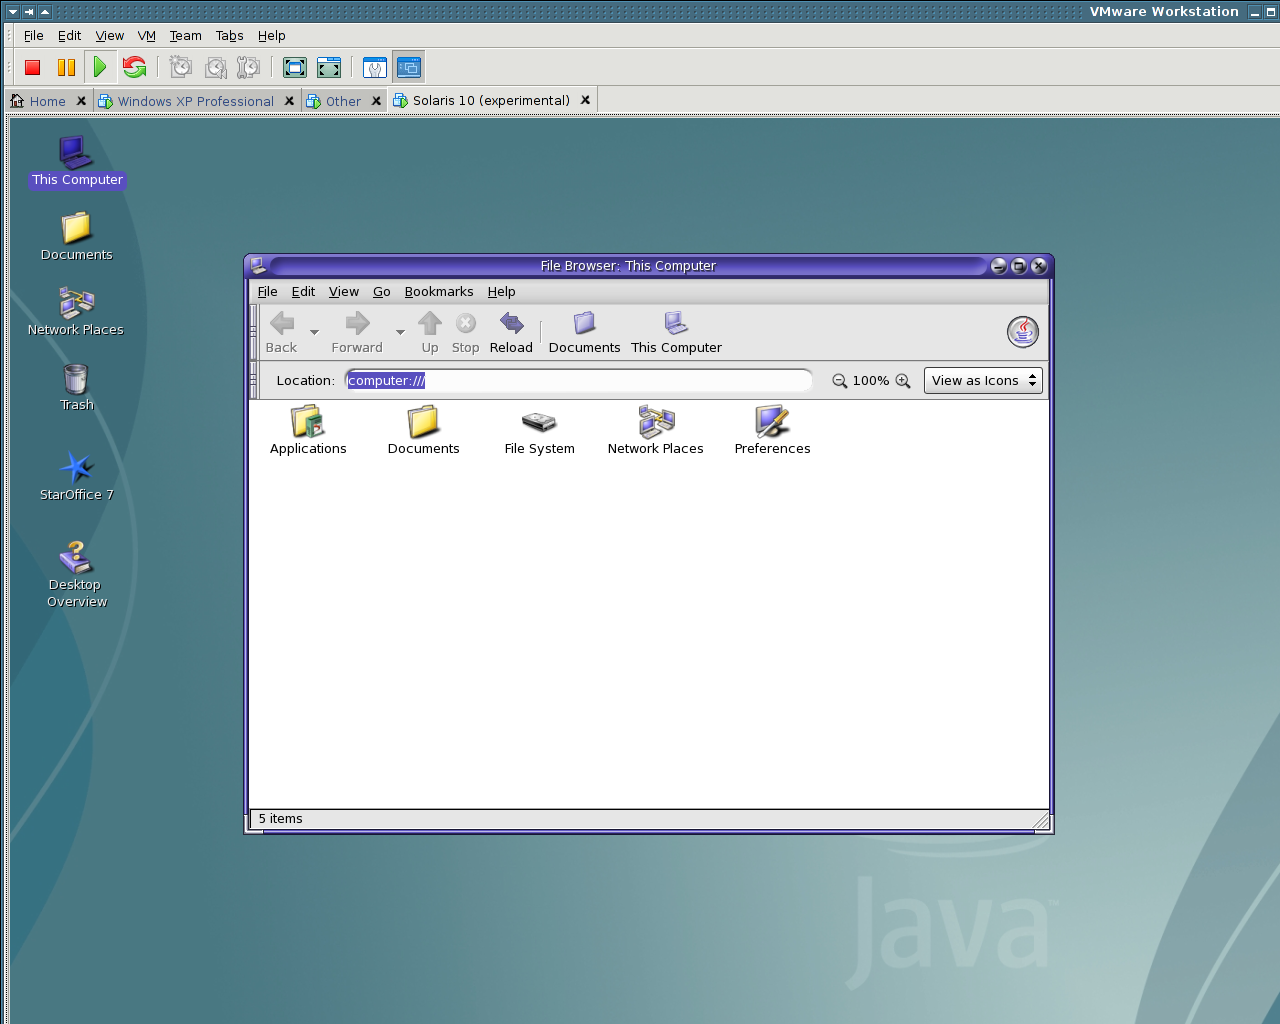The image size is (1280, 1024).
Task: Click the red Power Off button
Action: point(33,67)
